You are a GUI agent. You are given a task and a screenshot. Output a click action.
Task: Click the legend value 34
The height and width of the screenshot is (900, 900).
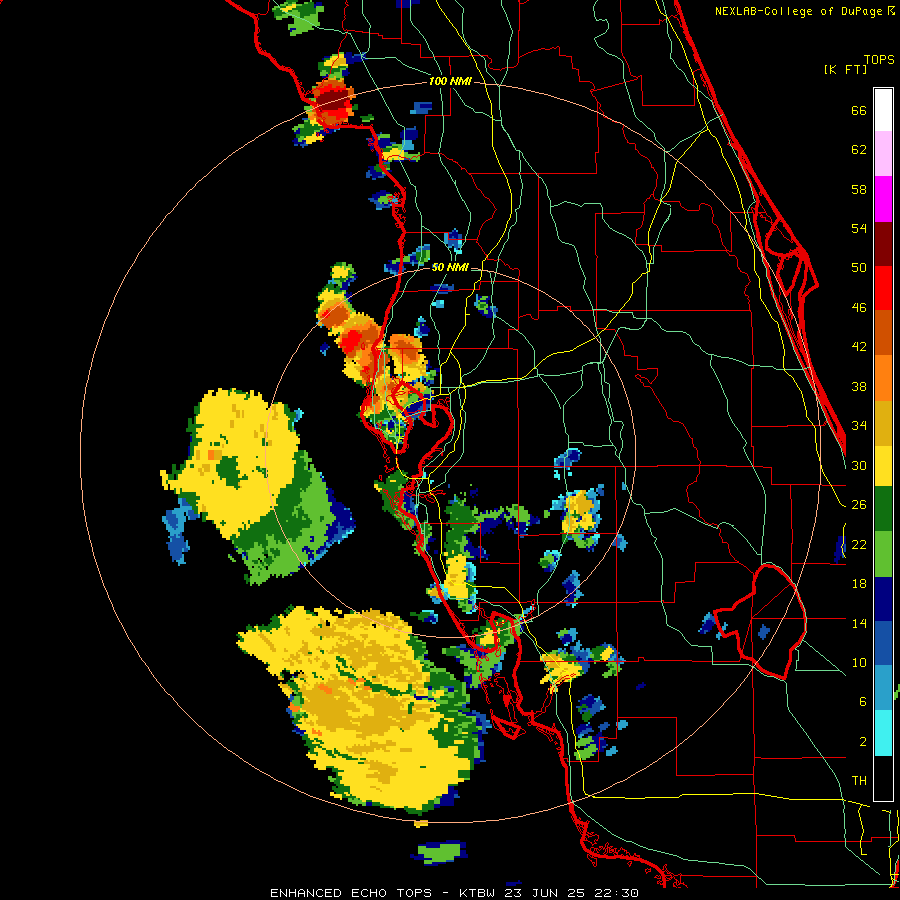pyautogui.click(x=859, y=425)
